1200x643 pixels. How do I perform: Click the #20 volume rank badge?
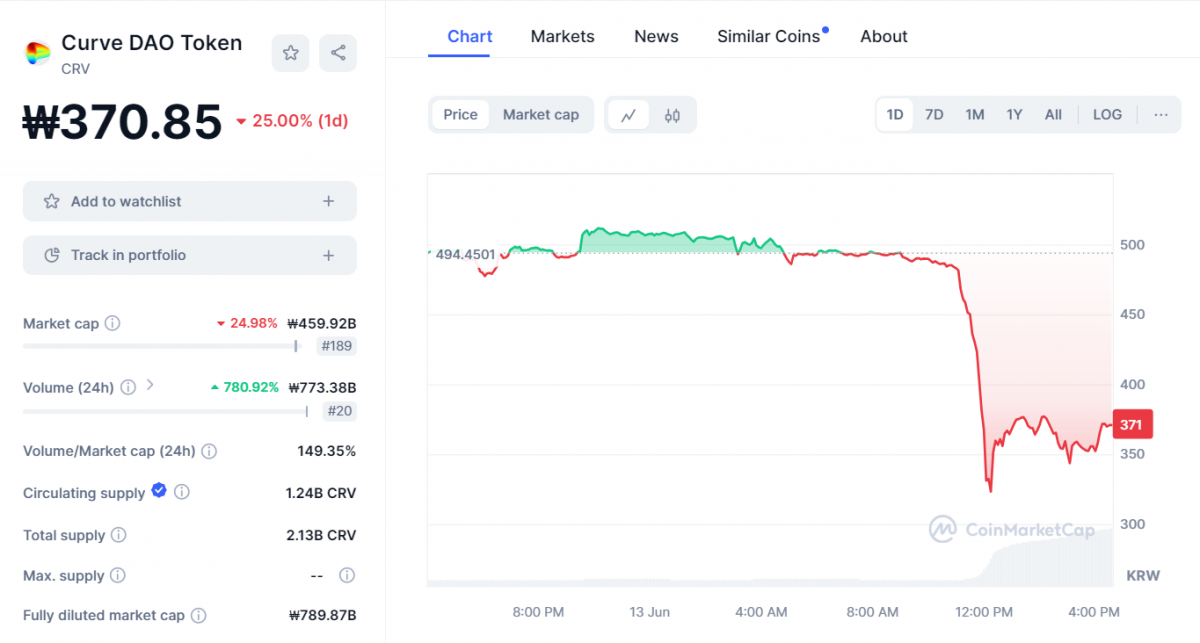[340, 410]
